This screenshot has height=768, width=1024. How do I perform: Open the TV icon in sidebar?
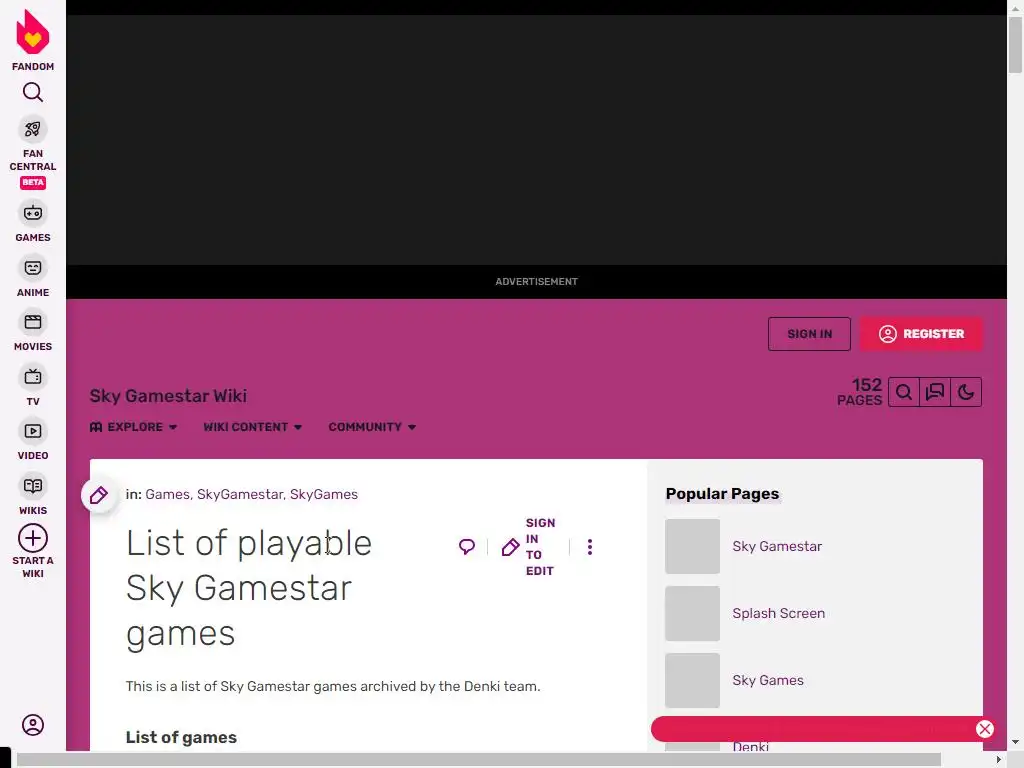33,377
